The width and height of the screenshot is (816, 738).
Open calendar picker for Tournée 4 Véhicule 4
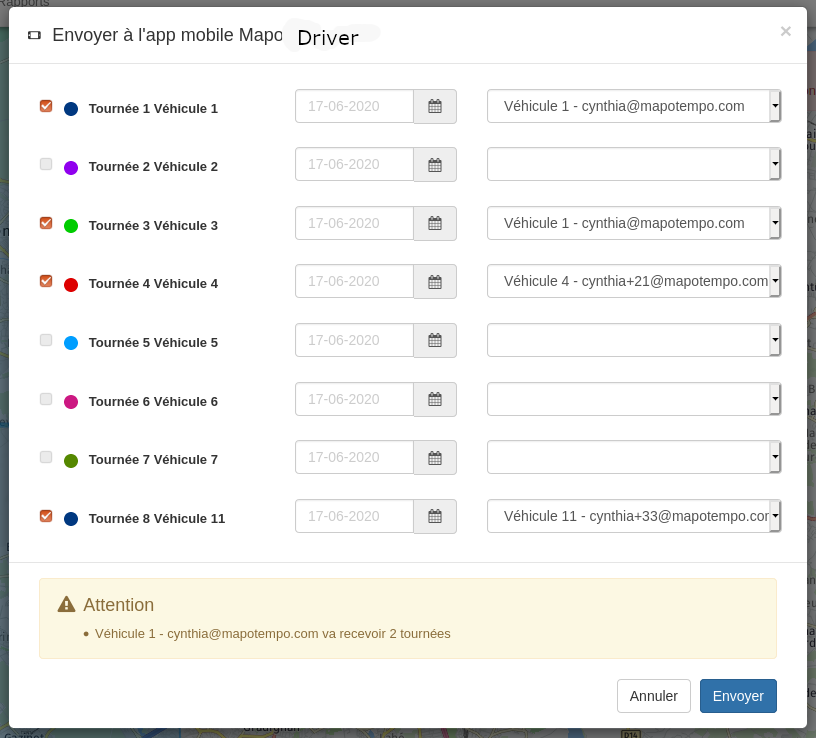[x=435, y=282]
